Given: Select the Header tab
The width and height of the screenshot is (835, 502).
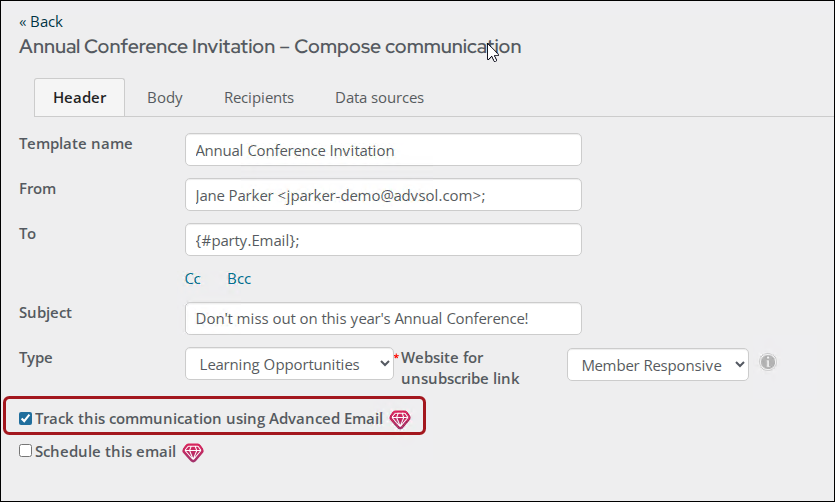Looking at the screenshot, I should coord(79,98).
